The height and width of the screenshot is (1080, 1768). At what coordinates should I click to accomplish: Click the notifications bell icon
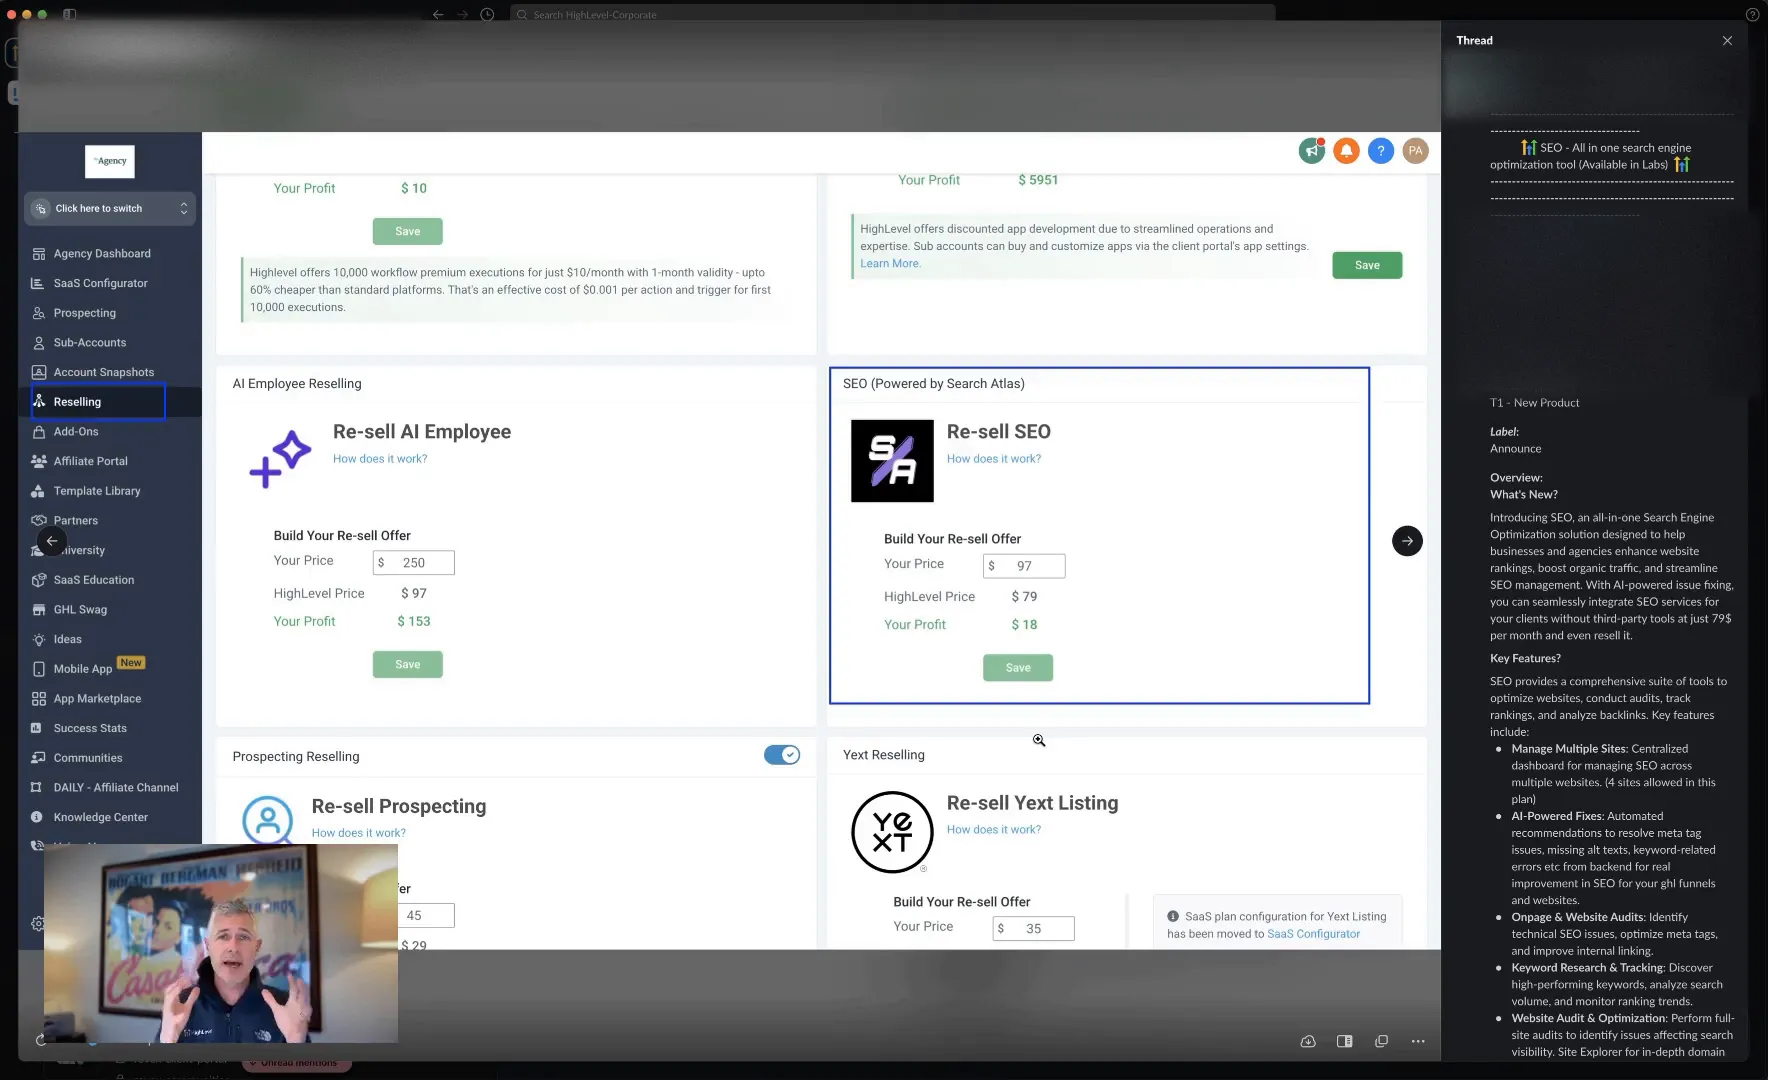click(1346, 150)
